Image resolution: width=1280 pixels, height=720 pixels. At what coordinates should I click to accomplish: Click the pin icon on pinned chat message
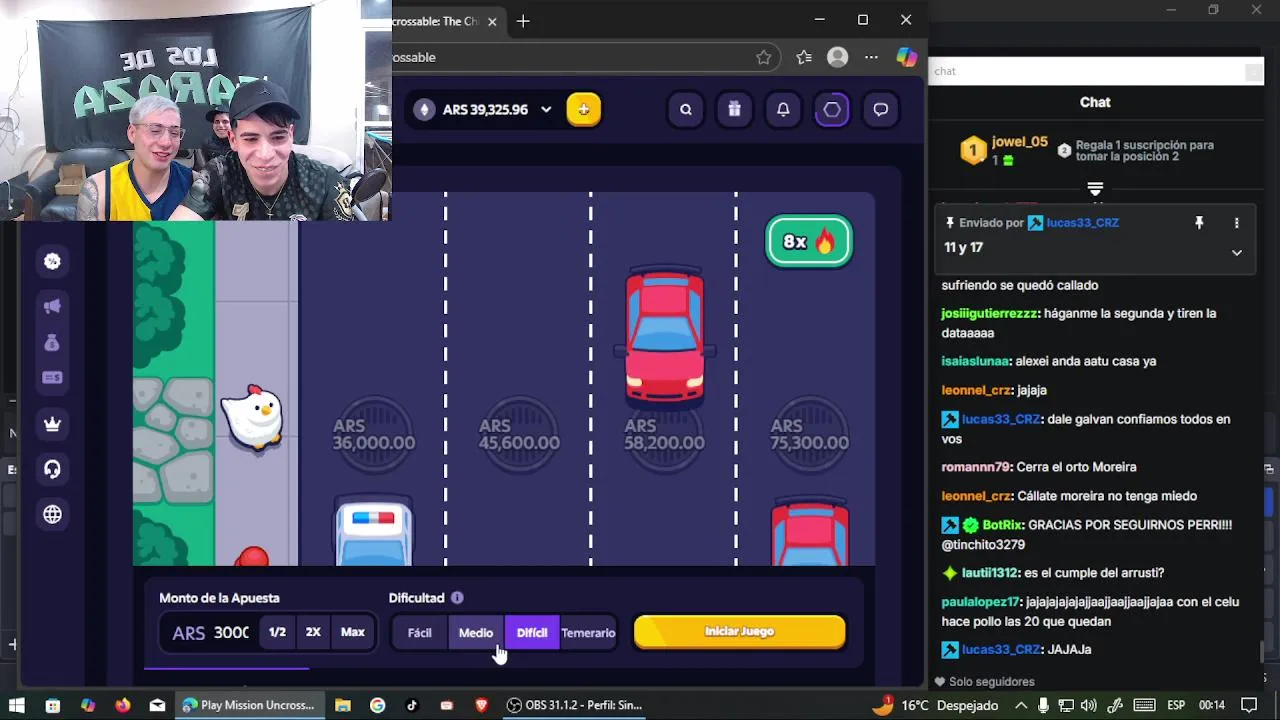(1199, 223)
